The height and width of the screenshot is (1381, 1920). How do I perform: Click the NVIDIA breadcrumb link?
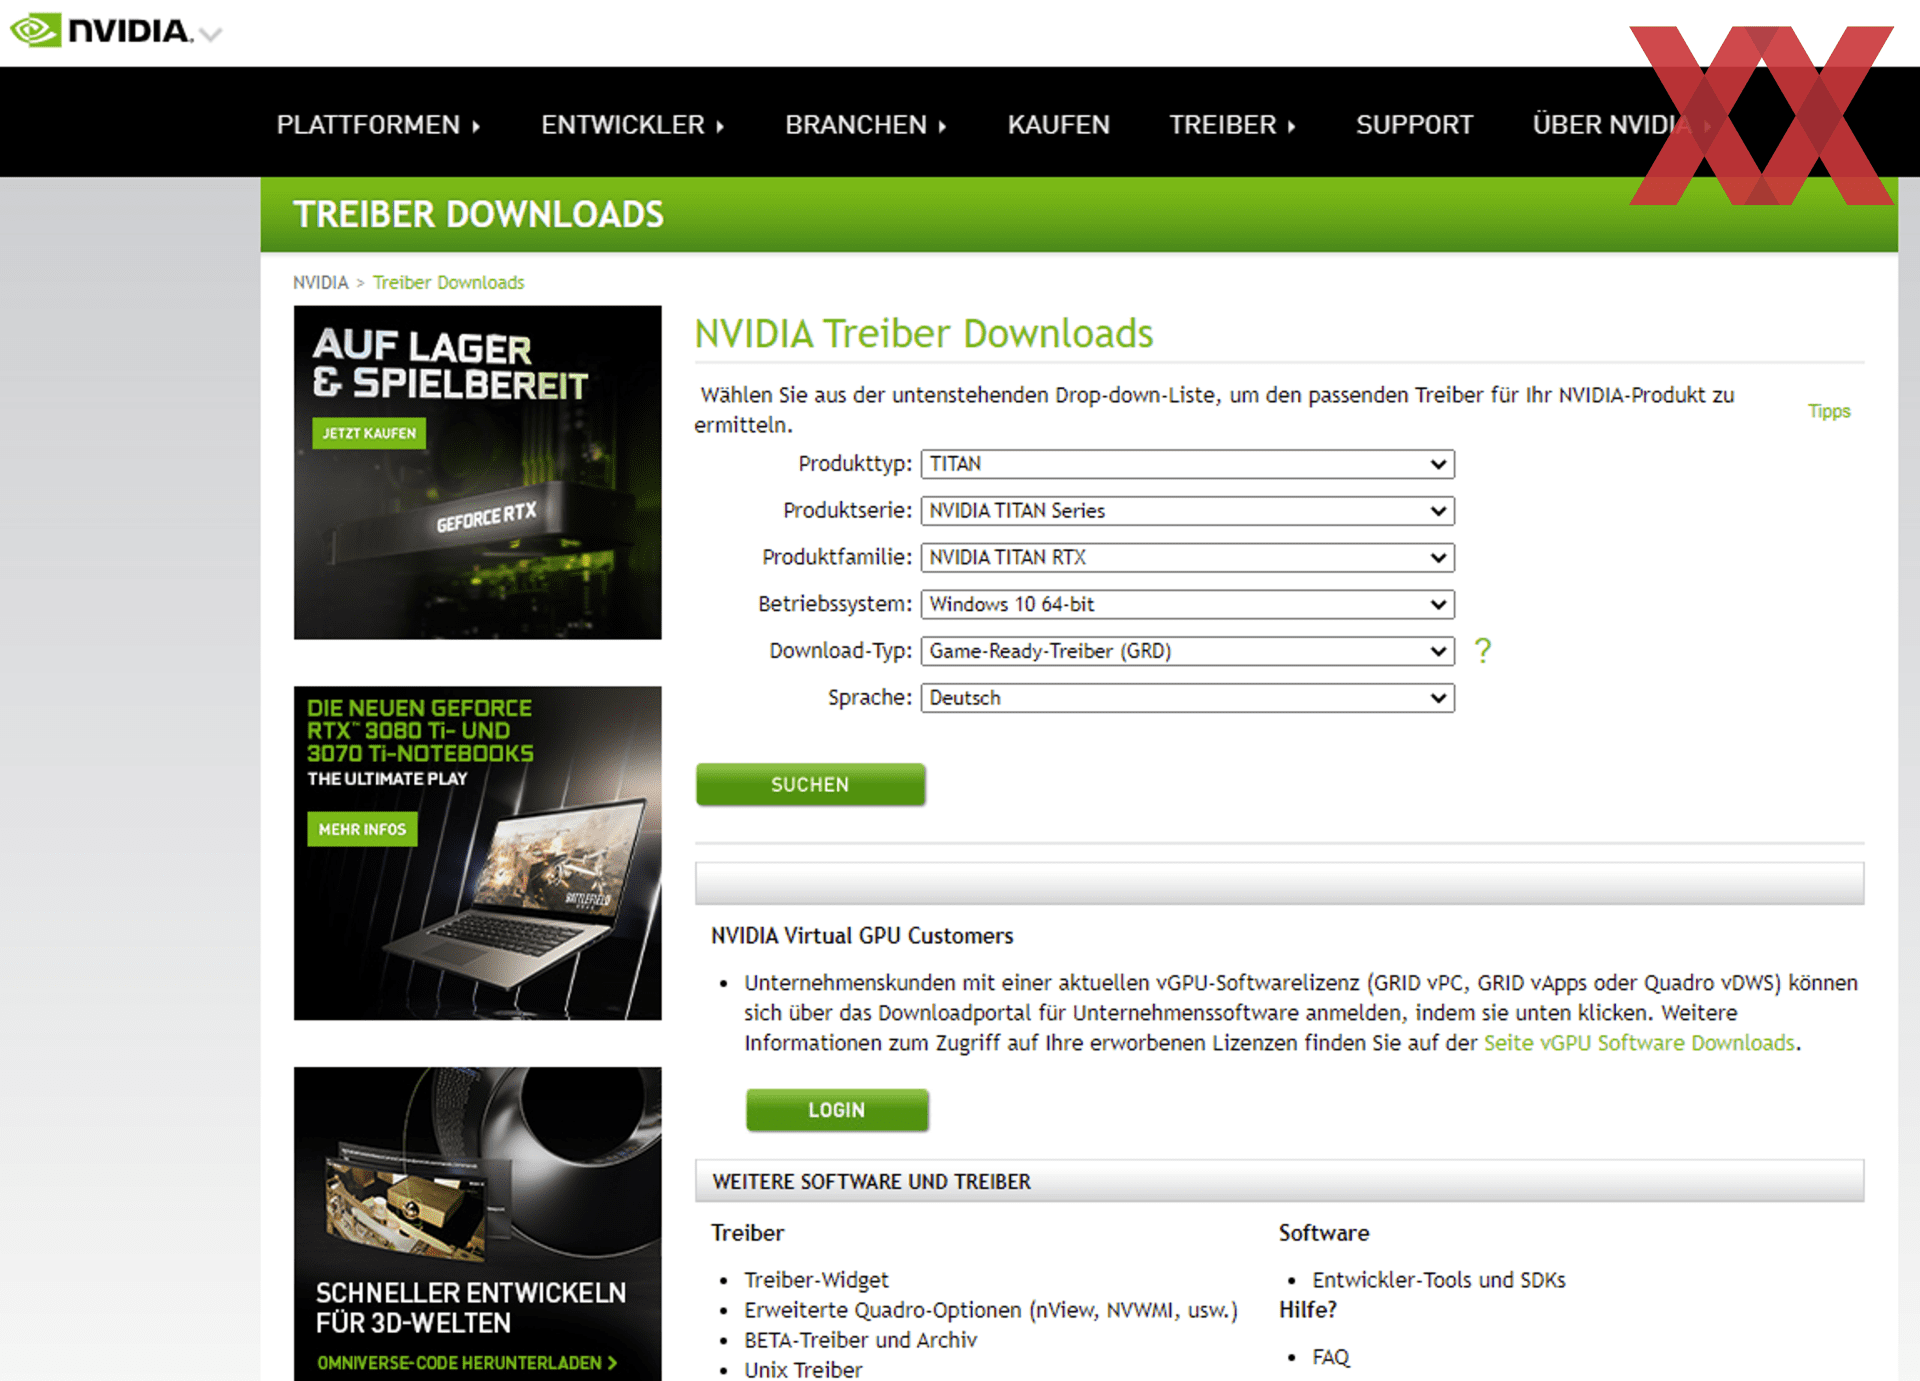pyautogui.click(x=320, y=283)
